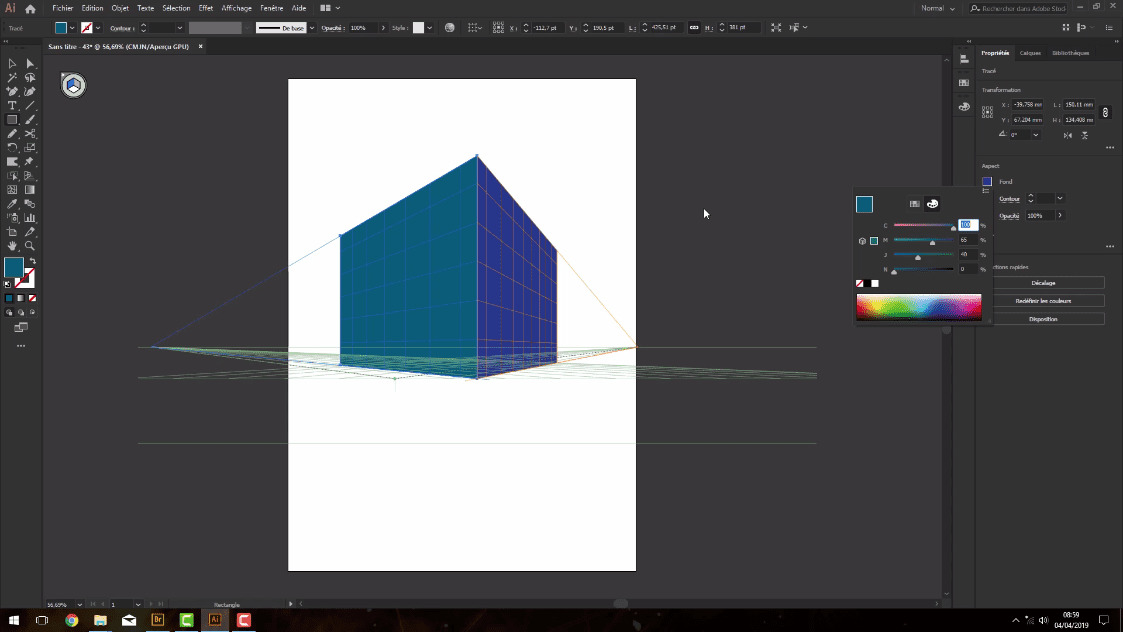Open the Affichage menu
The height and width of the screenshot is (632, 1123).
pos(238,7)
